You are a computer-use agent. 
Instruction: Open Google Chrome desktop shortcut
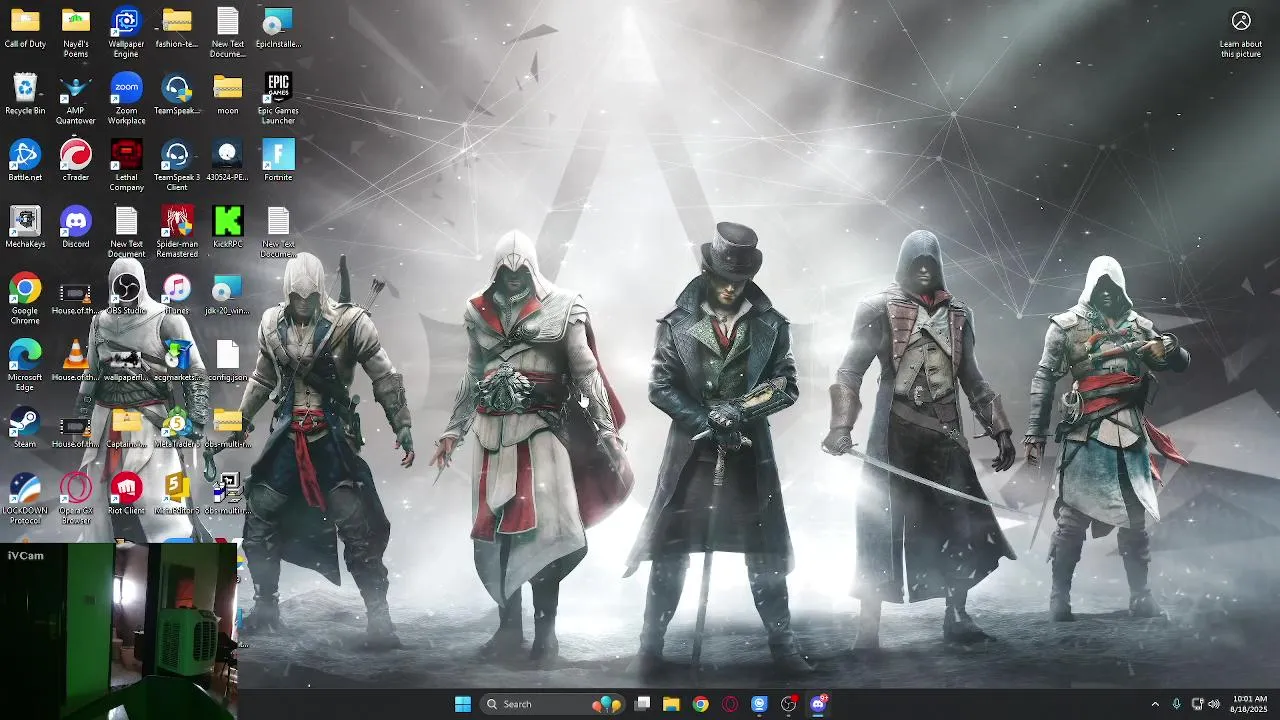25,300
